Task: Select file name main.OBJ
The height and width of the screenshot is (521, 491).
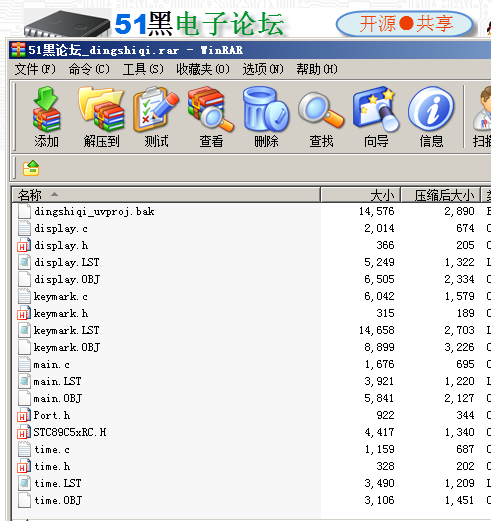Action: coord(58,398)
